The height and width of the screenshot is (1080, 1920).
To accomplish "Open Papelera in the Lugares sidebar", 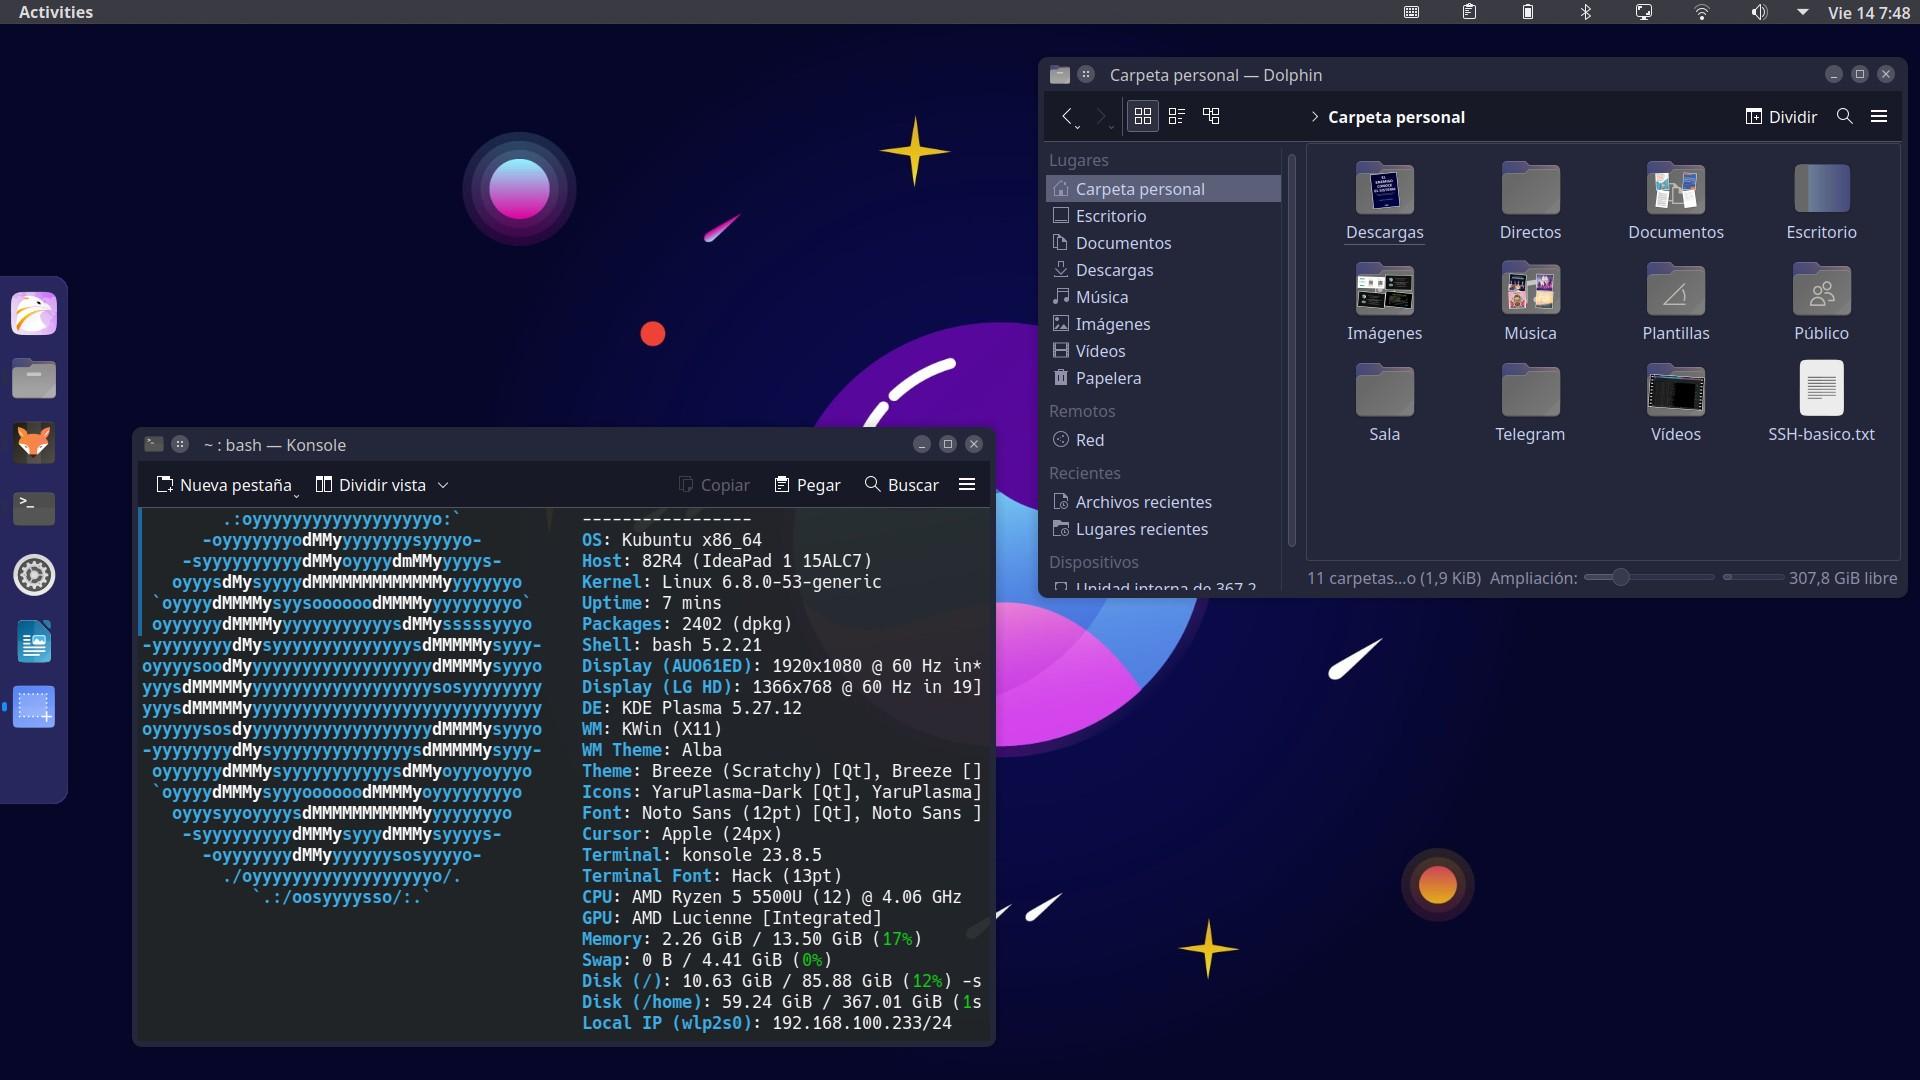I will [x=1163, y=378].
